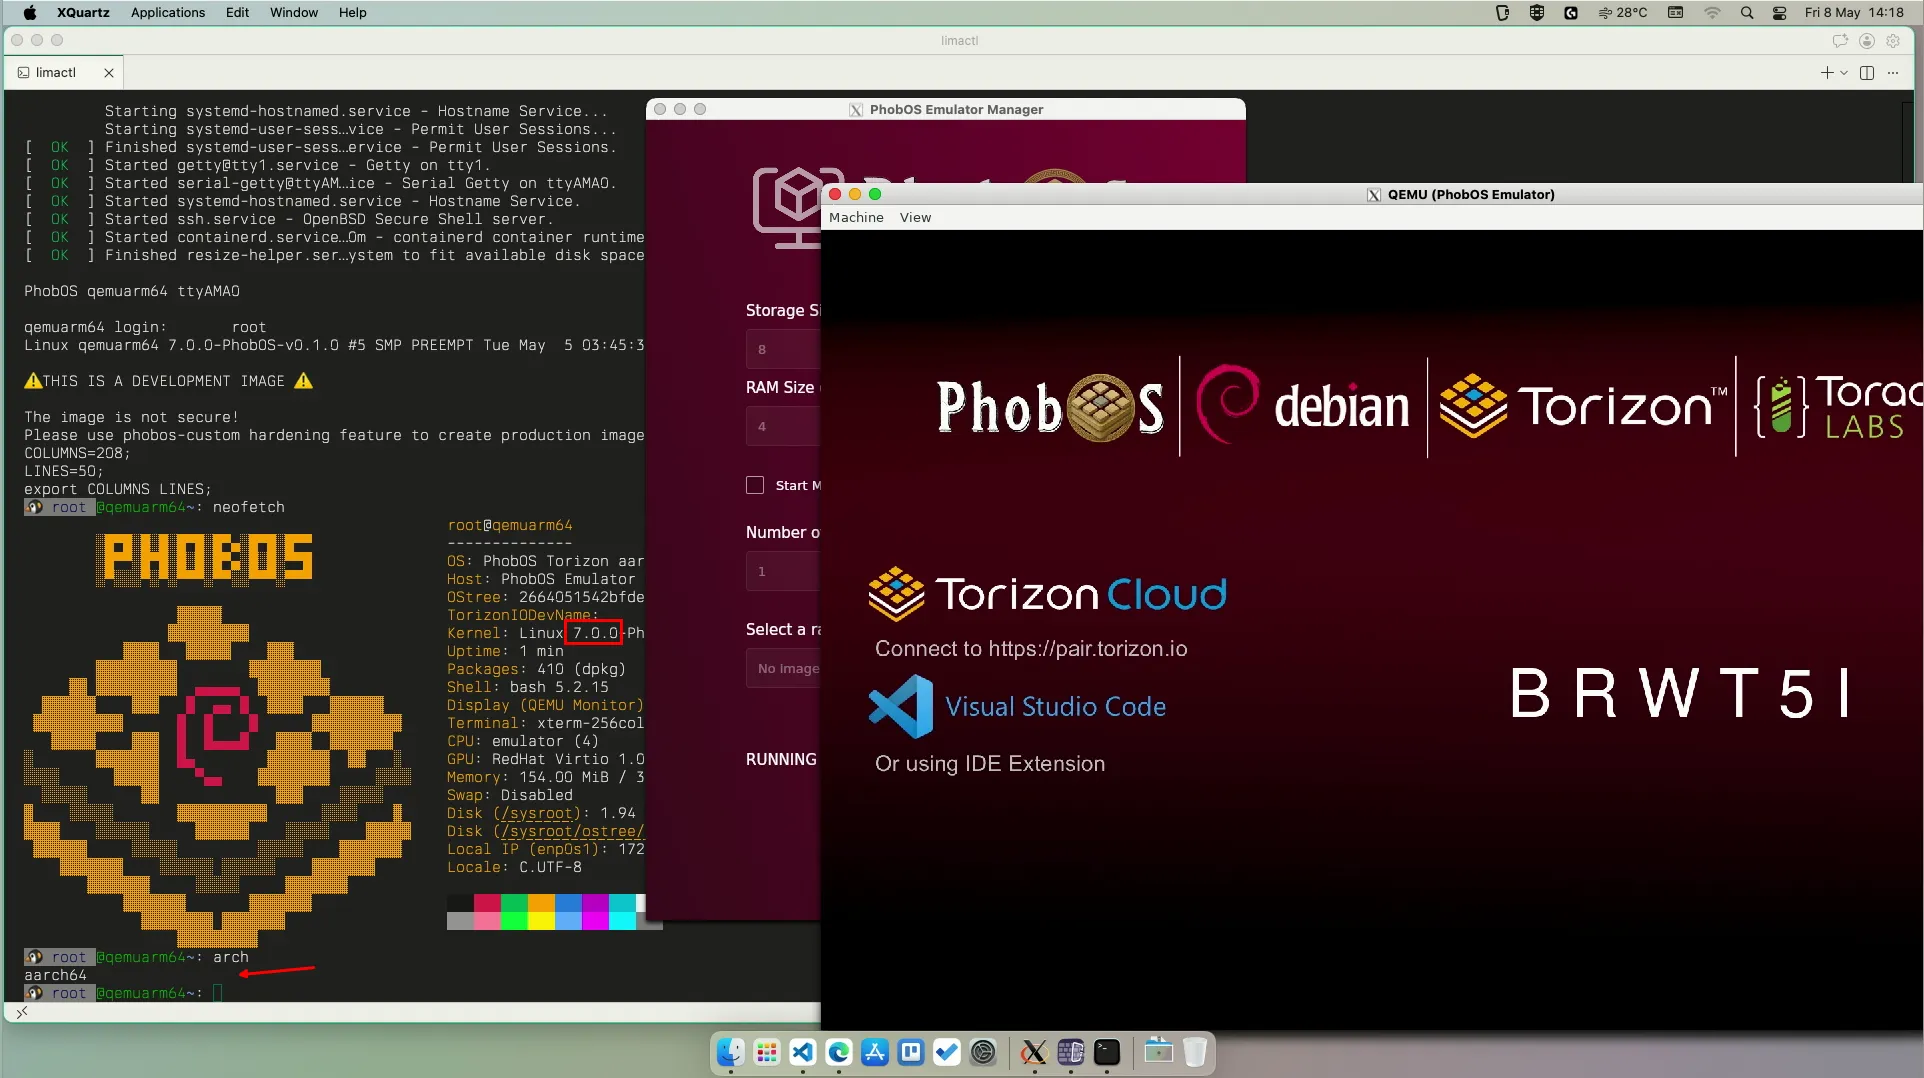Image resolution: width=1924 pixels, height=1078 pixels.
Task: Click the 'export COLUMNS LINES;' terminal line
Action: pyautogui.click(x=118, y=490)
